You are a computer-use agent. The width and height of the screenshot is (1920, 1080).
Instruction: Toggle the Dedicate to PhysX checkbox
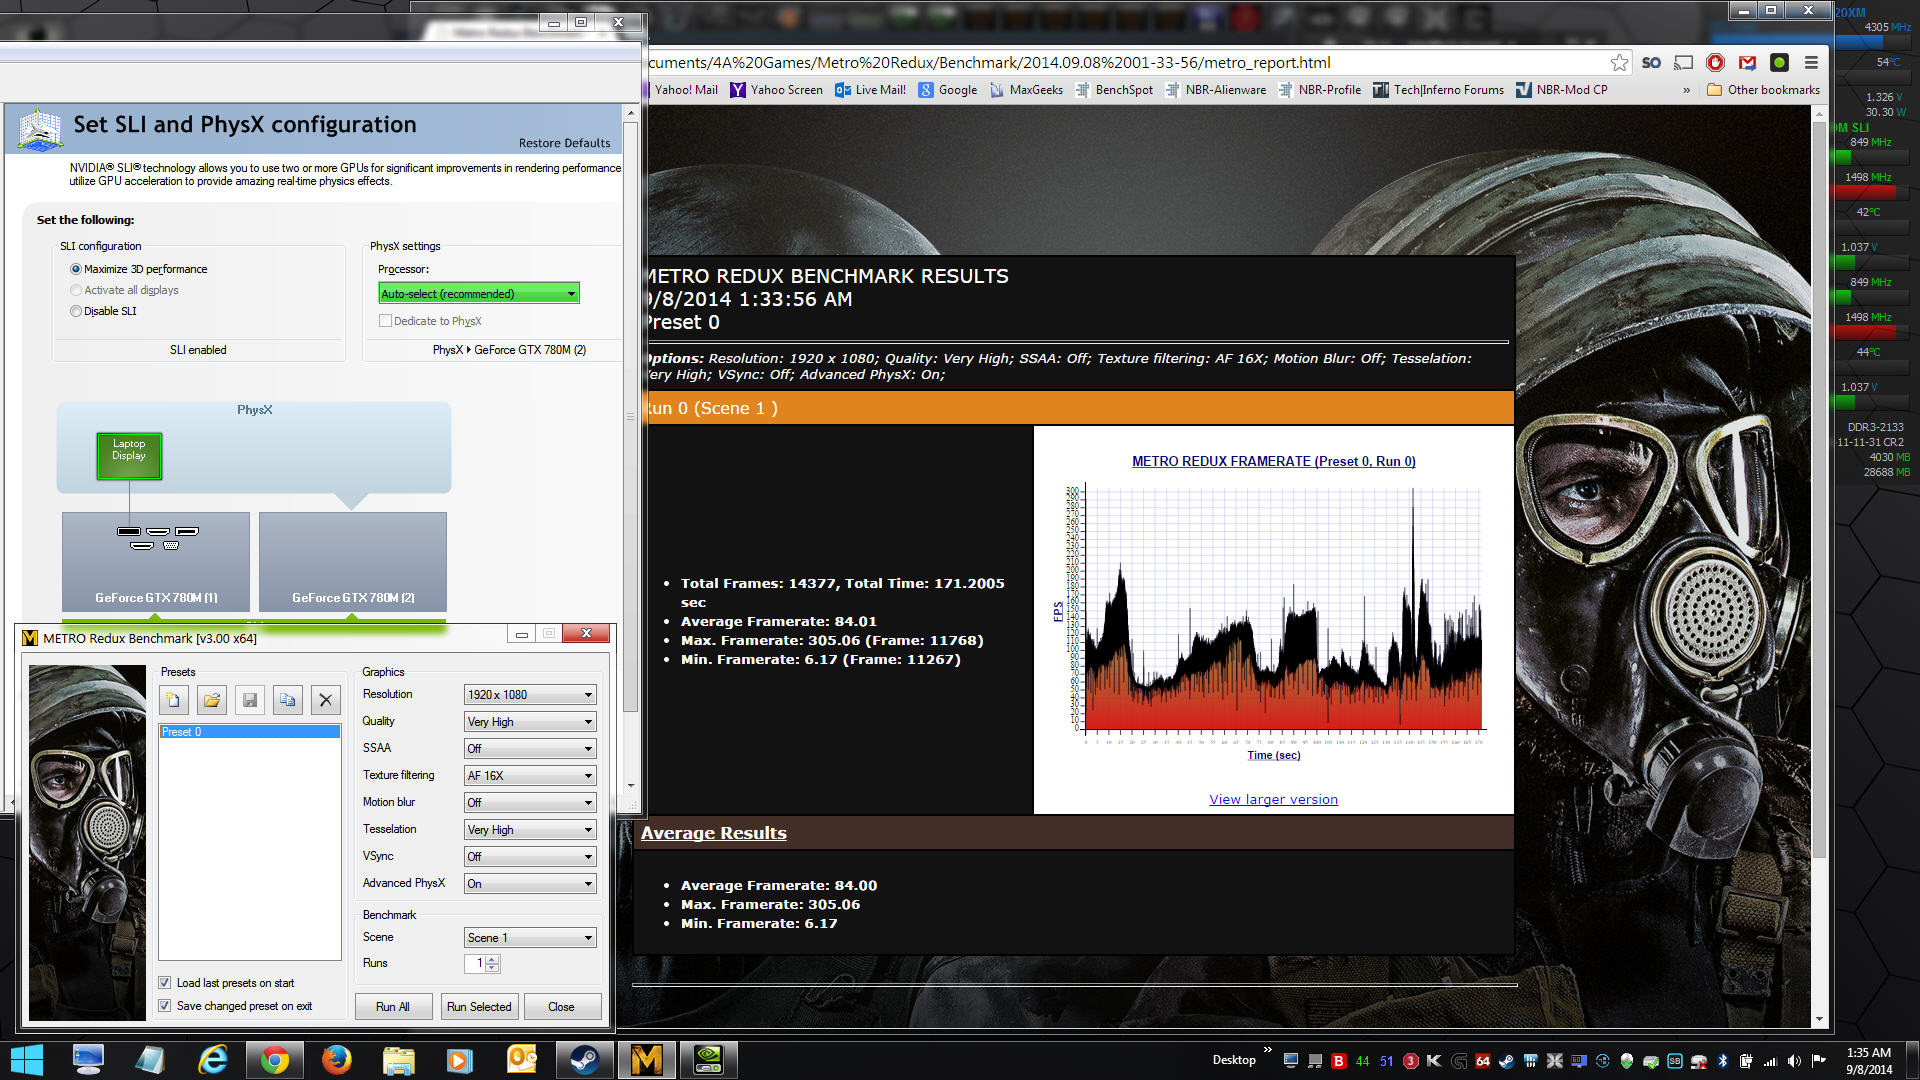point(385,321)
